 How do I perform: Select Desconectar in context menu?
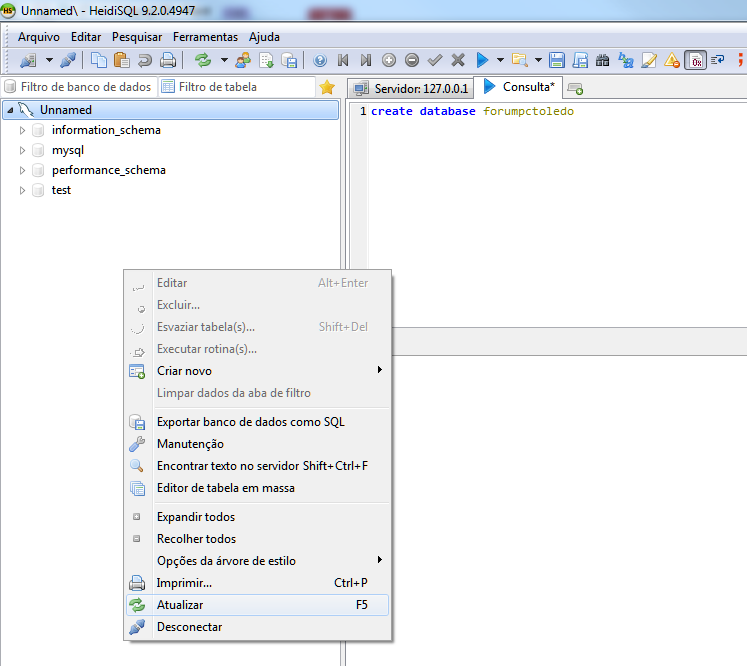[189, 627]
